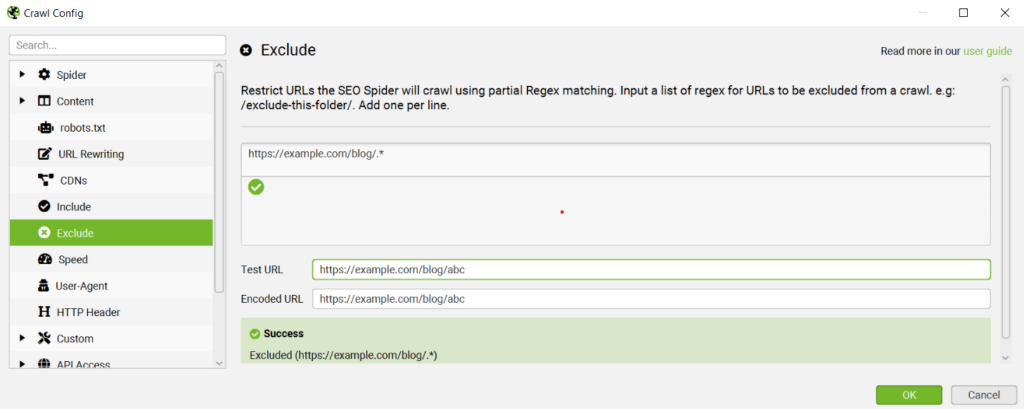Expand the Content tree section
Screen dimensions: 1024x409
[22, 101]
